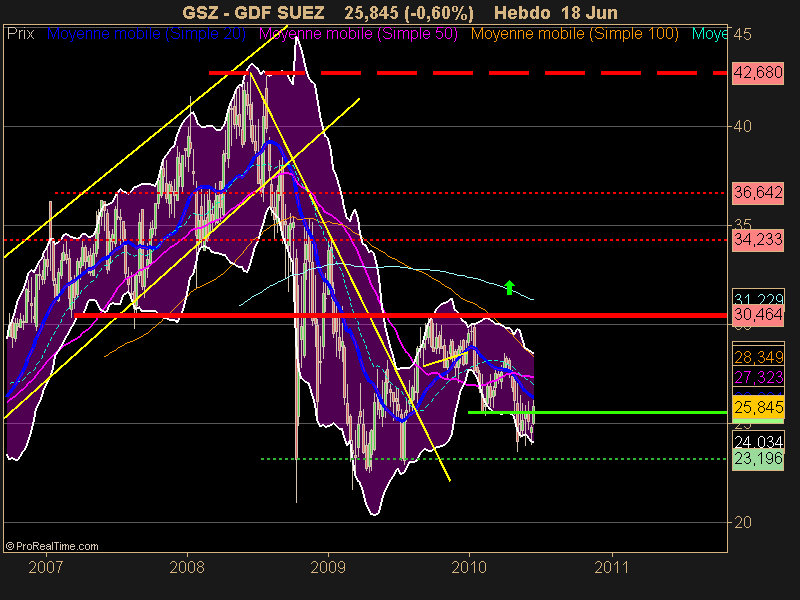Click the 31,229 cyan moving average tag
The image size is (800, 600).
coord(758,298)
